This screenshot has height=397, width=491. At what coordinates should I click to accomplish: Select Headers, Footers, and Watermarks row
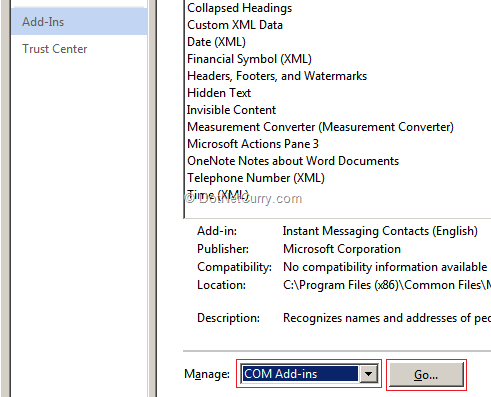pyautogui.click(x=277, y=76)
